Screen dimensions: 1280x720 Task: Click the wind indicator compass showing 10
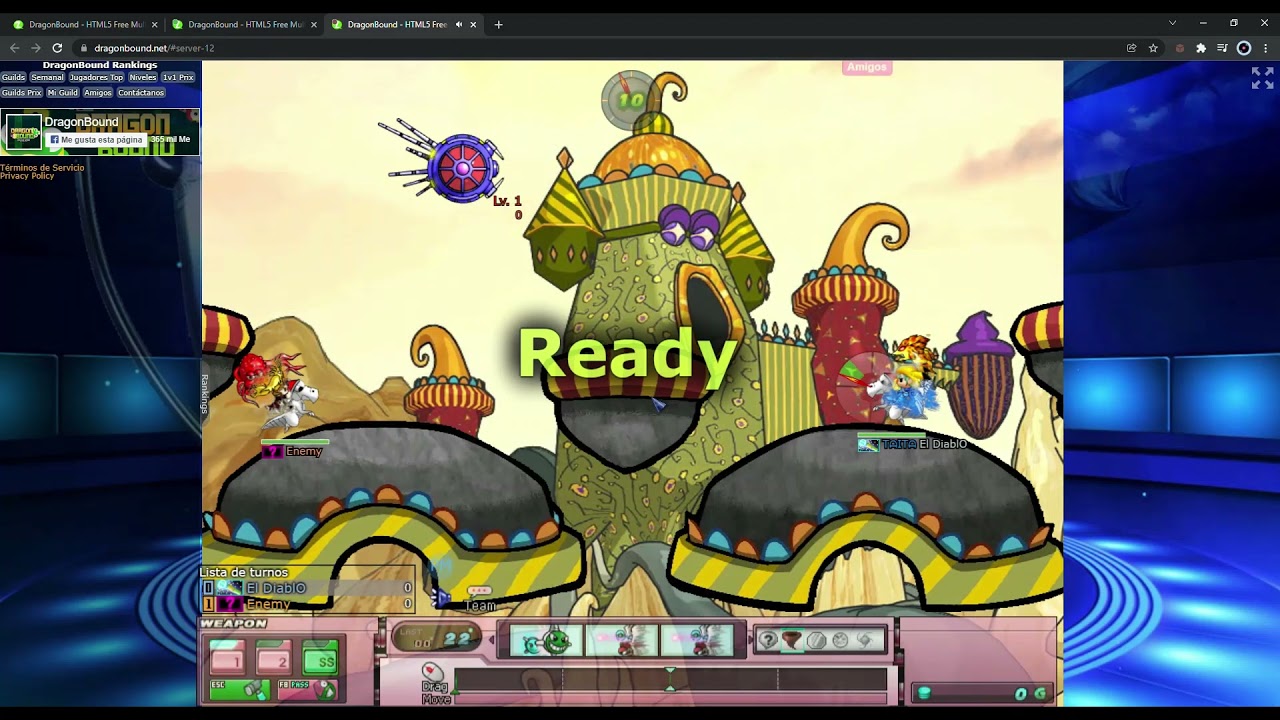pyautogui.click(x=630, y=99)
